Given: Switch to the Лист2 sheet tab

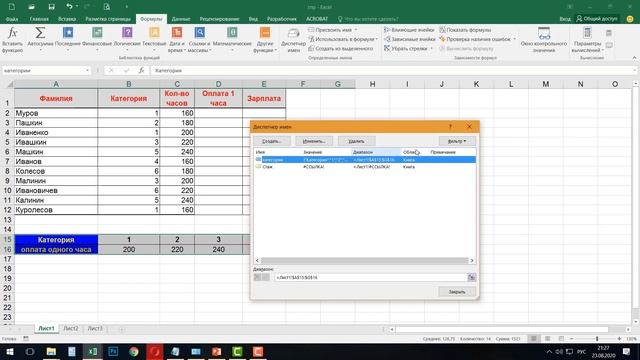Looking at the screenshot, I should pyautogui.click(x=71, y=329).
